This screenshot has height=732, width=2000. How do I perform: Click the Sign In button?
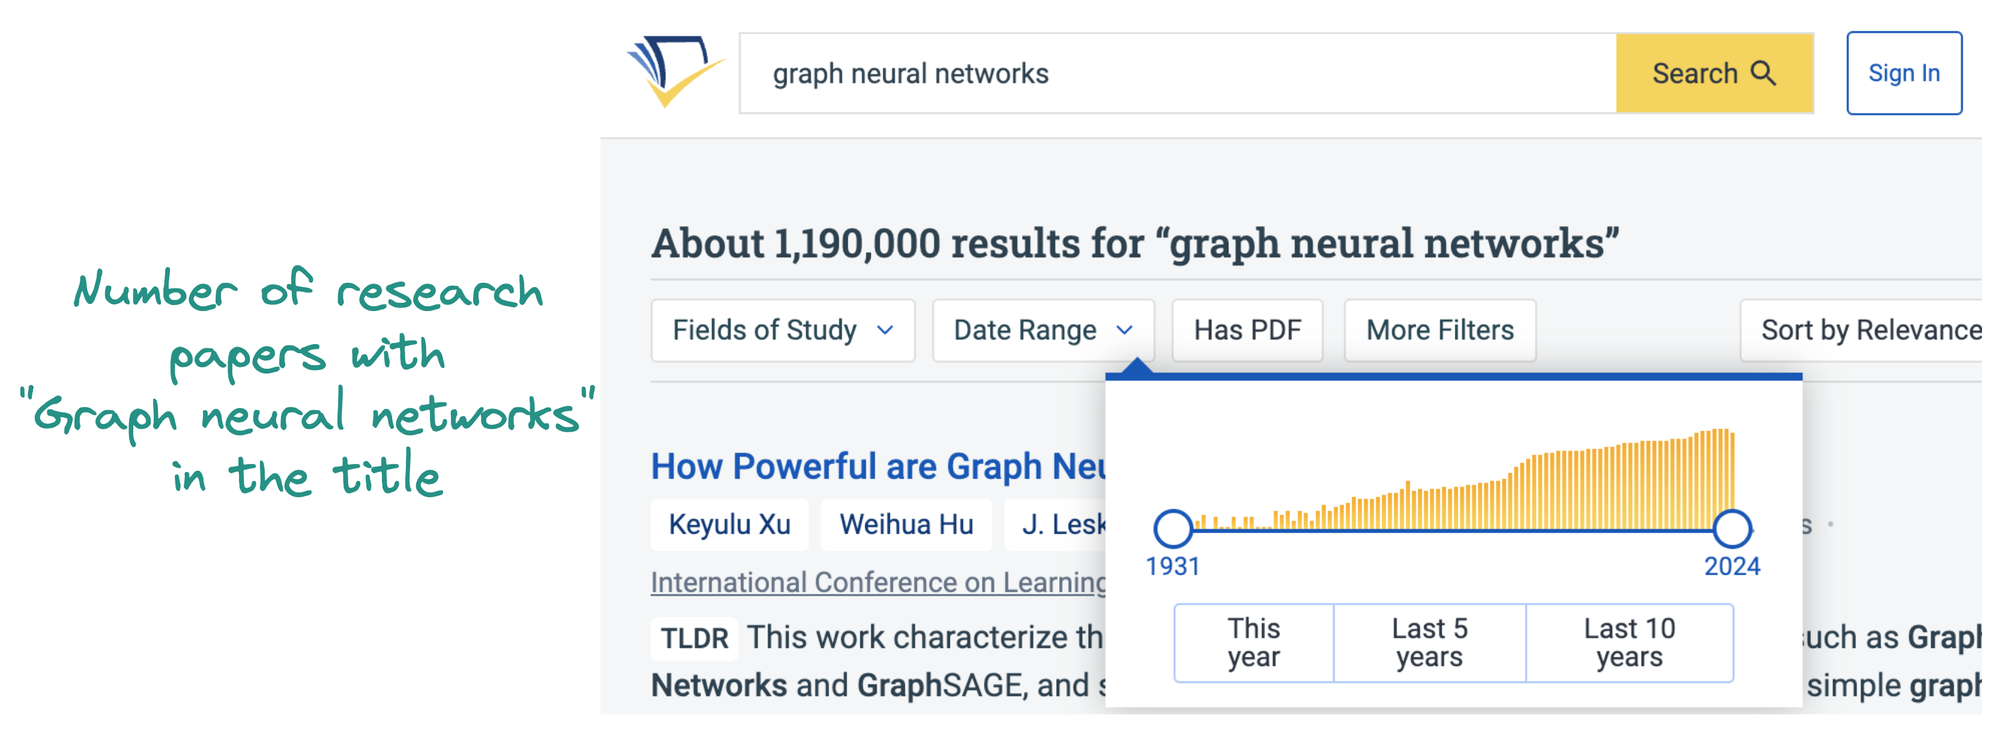tap(1904, 73)
